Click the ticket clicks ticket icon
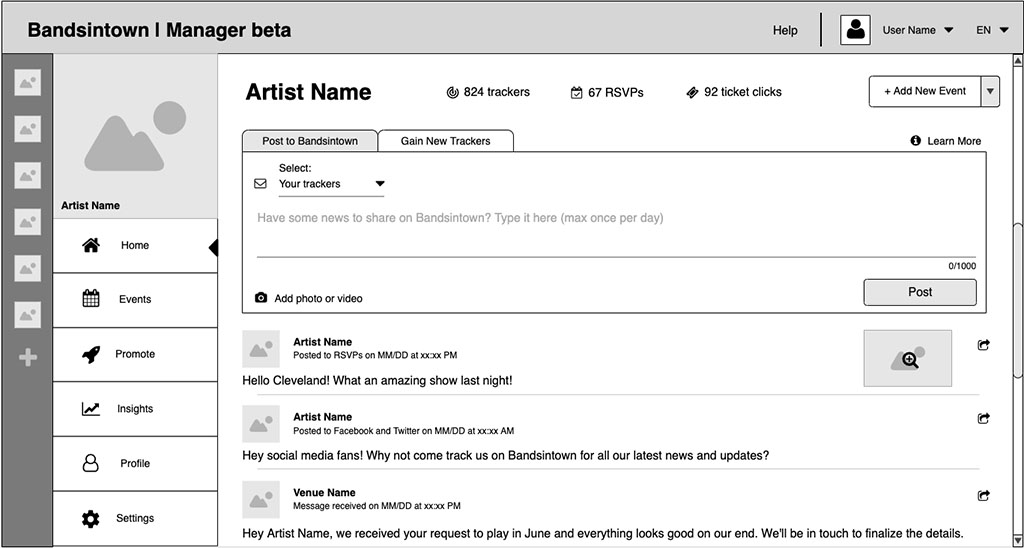 [x=692, y=93]
